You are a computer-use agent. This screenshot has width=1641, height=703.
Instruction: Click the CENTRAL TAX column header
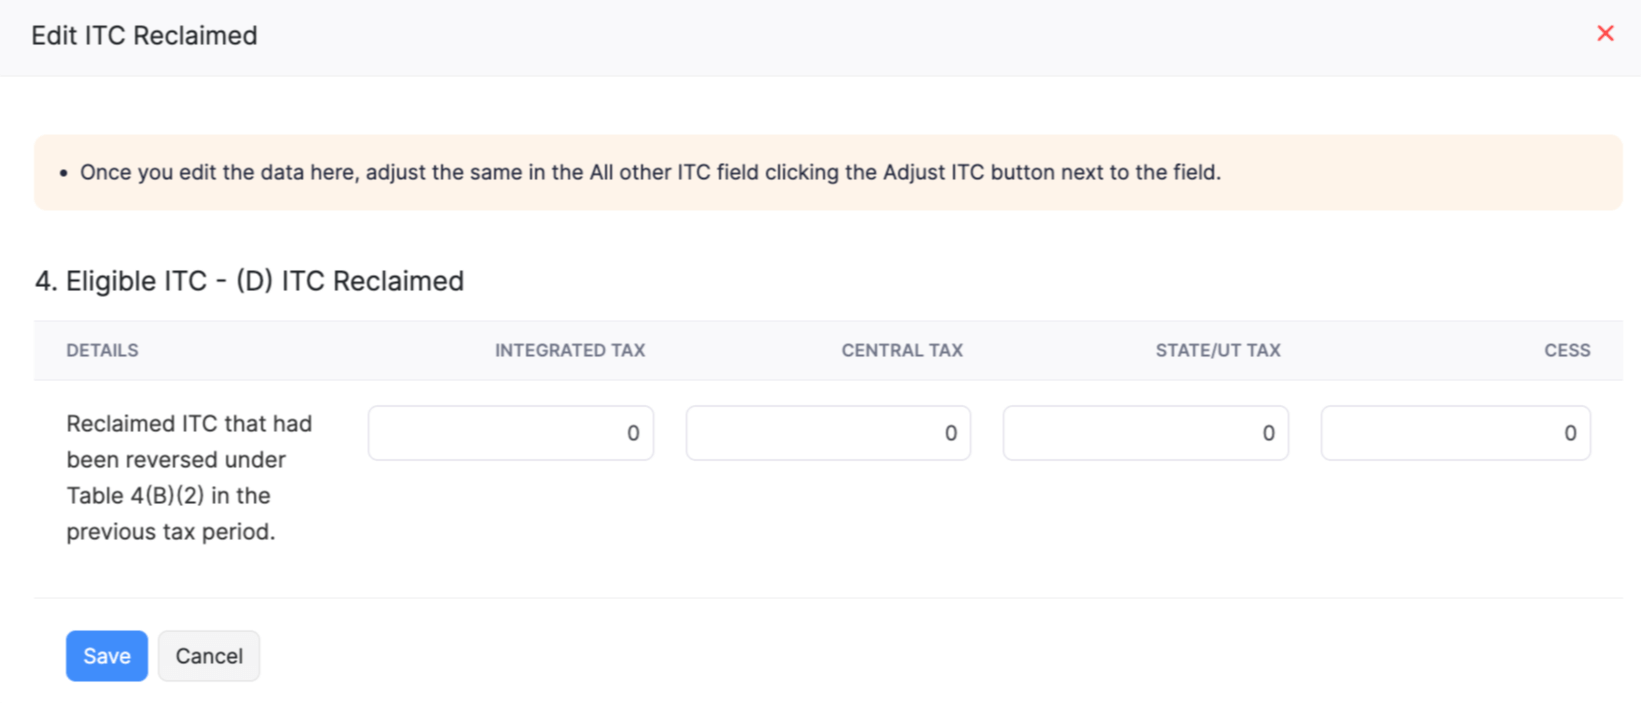tap(901, 350)
